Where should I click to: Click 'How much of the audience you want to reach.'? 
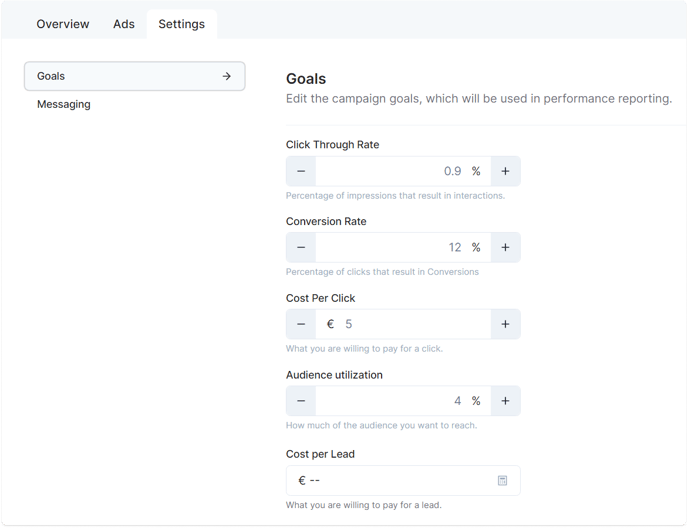coord(381,425)
